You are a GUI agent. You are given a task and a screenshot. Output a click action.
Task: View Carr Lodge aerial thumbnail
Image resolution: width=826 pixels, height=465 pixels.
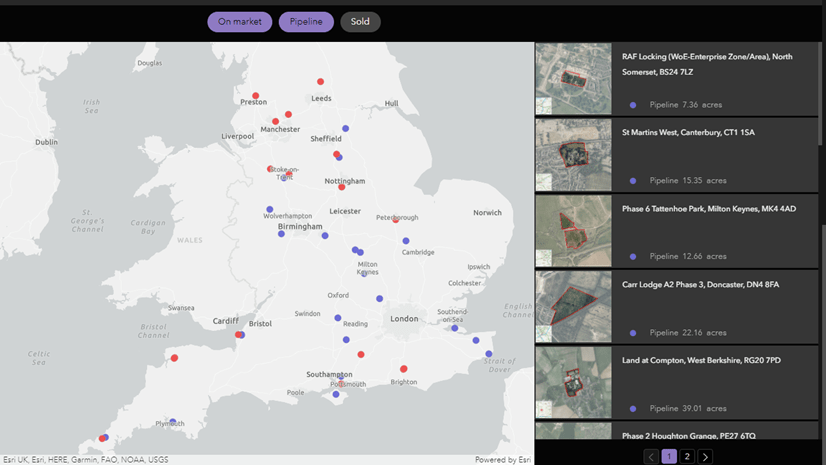tap(574, 306)
